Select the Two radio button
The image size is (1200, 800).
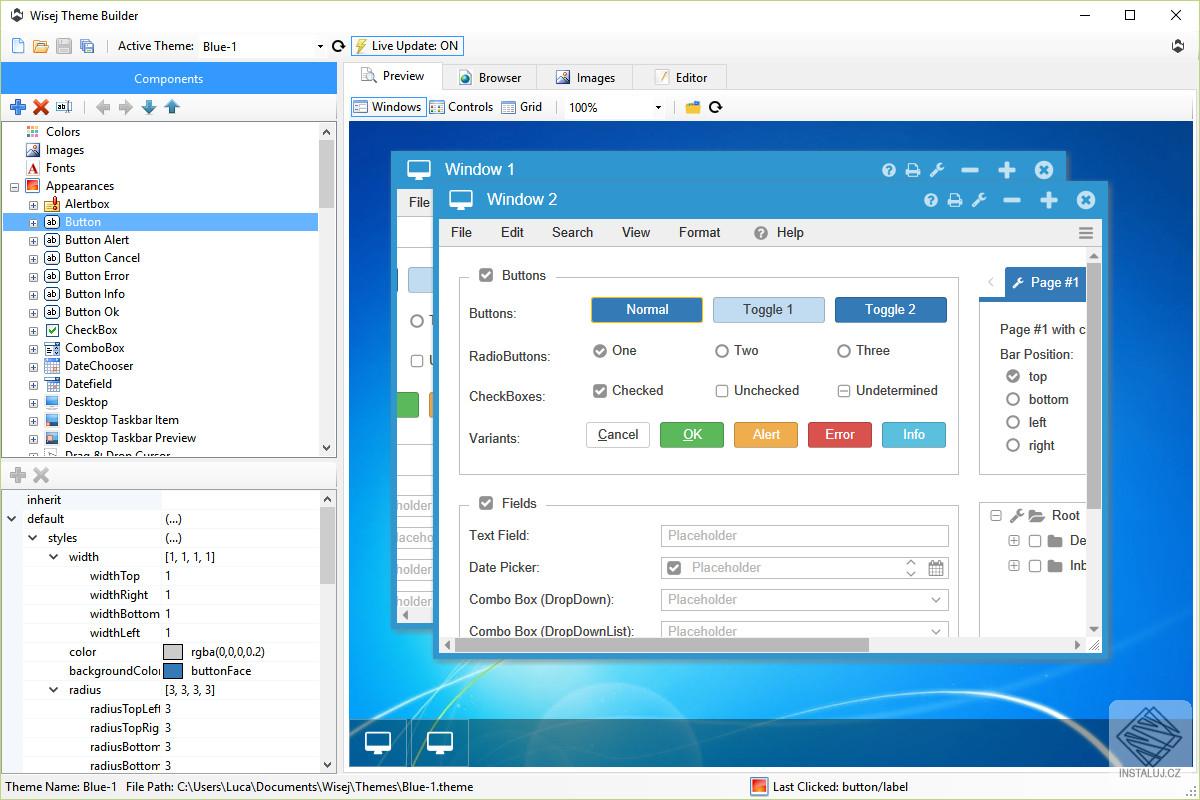coord(722,351)
